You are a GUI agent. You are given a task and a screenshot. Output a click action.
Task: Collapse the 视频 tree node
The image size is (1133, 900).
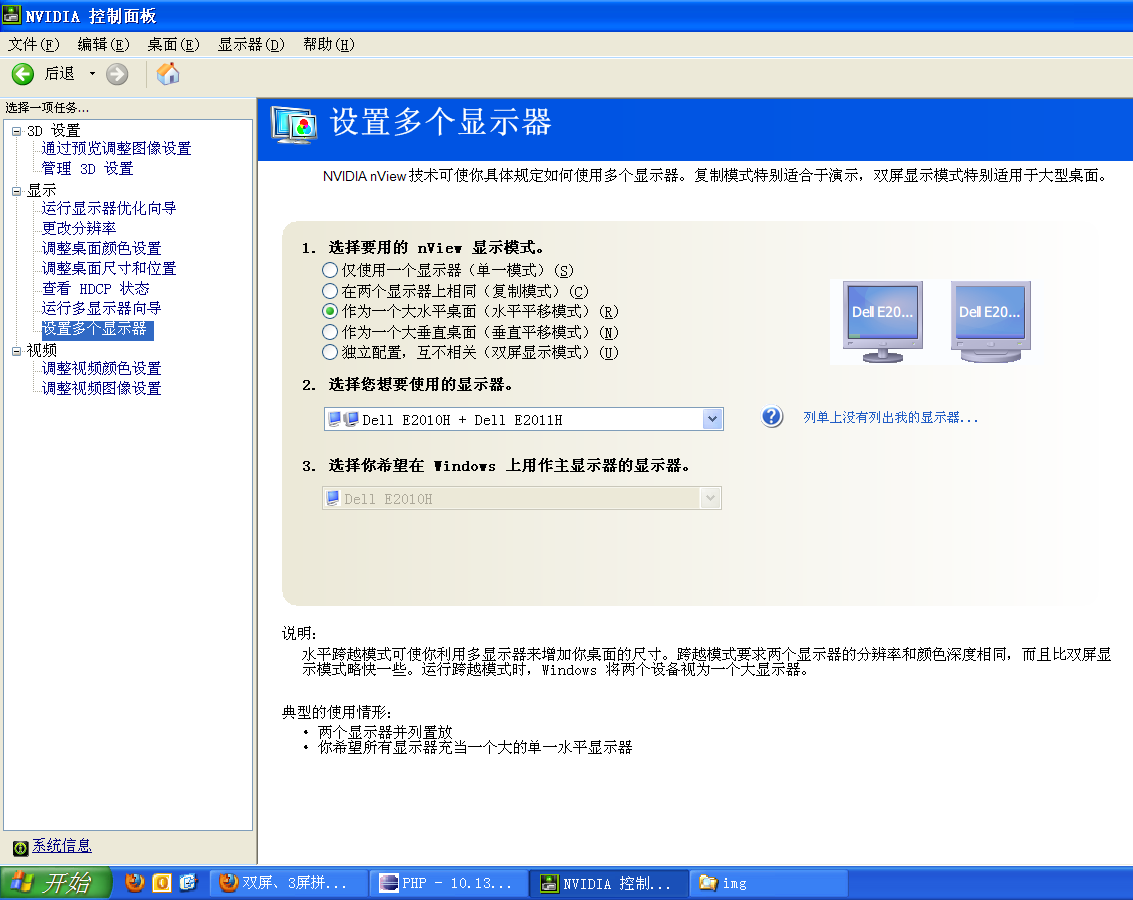coord(16,351)
